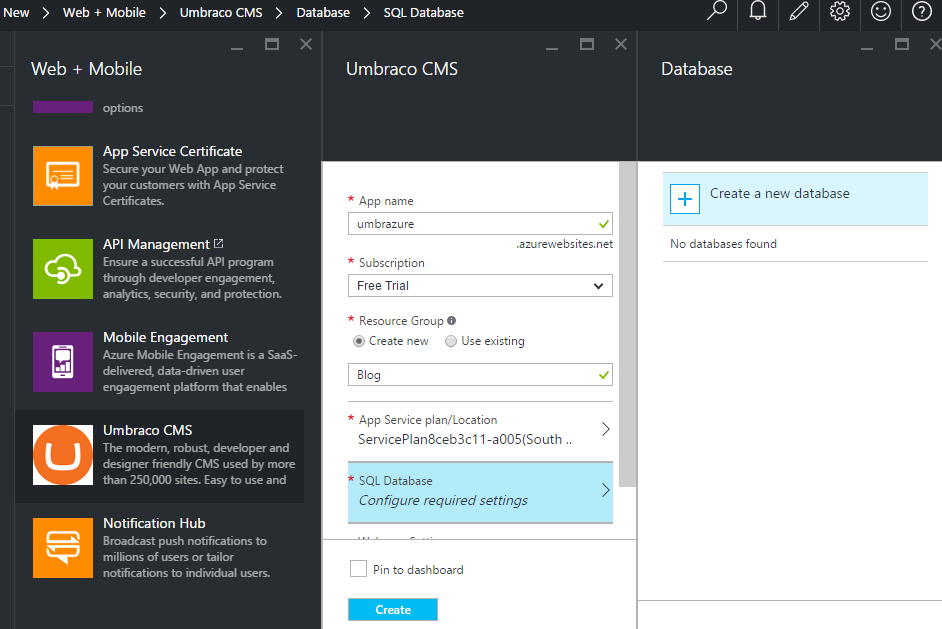
Task: Open the Subscription Free Trial dropdown
Action: (x=481, y=285)
